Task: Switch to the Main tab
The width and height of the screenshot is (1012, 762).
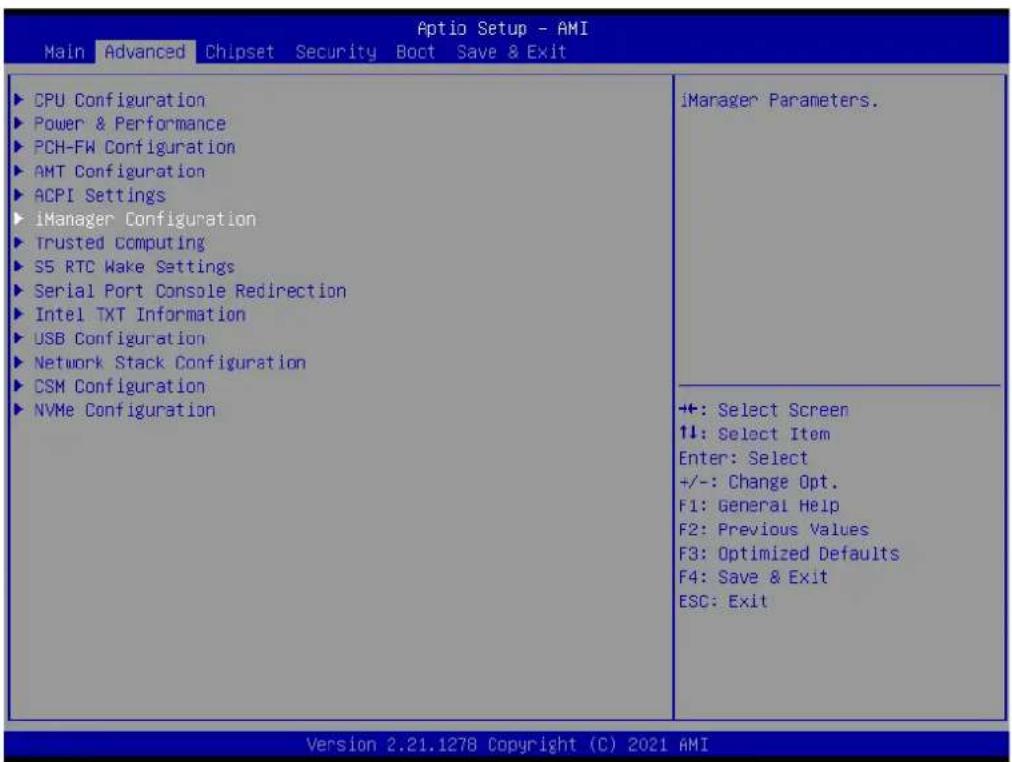Action: click(x=65, y=52)
